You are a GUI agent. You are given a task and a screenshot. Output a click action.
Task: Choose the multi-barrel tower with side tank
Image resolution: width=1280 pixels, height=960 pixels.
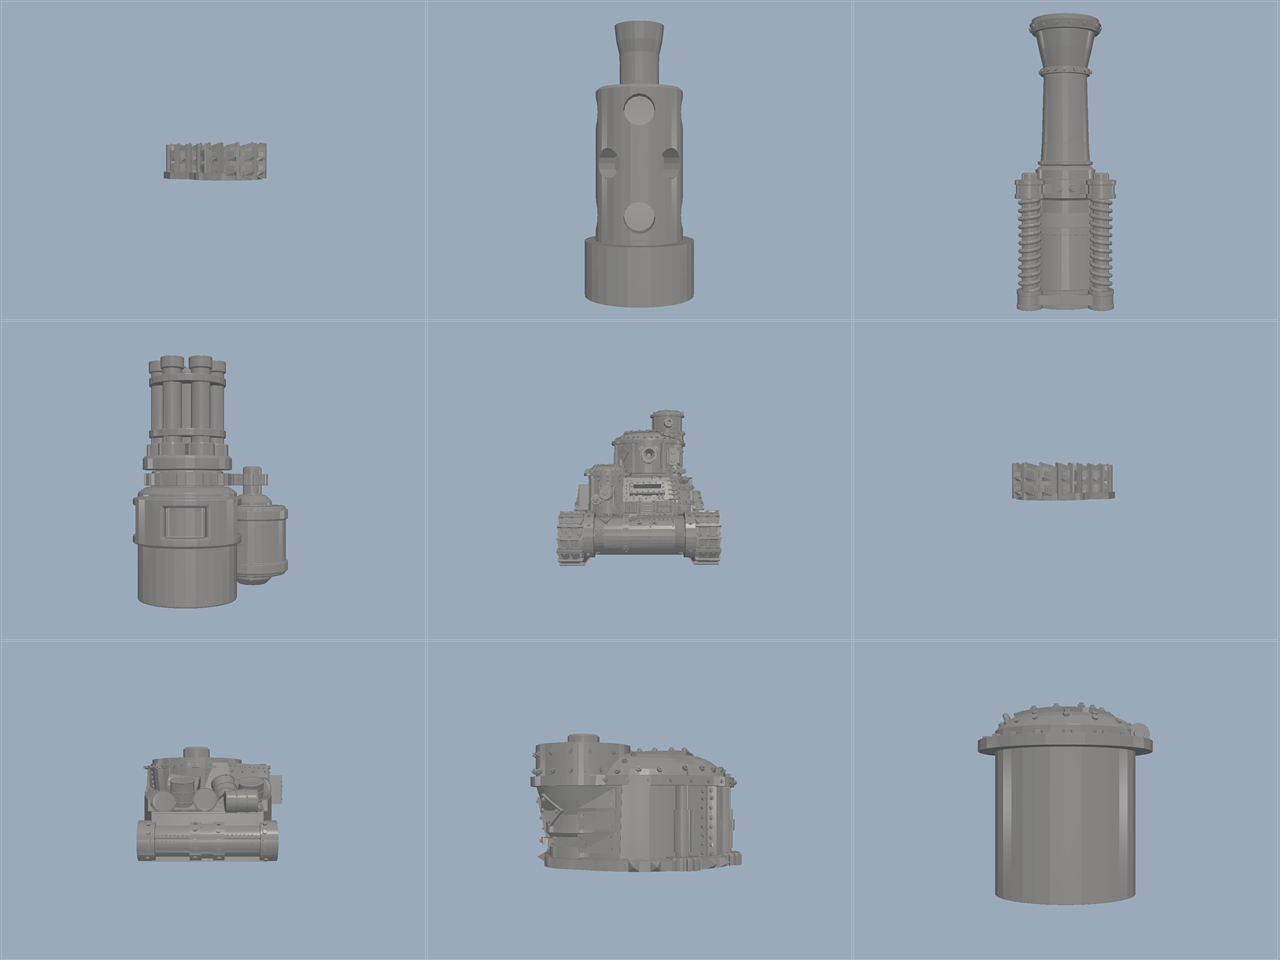tap(210, 480)
